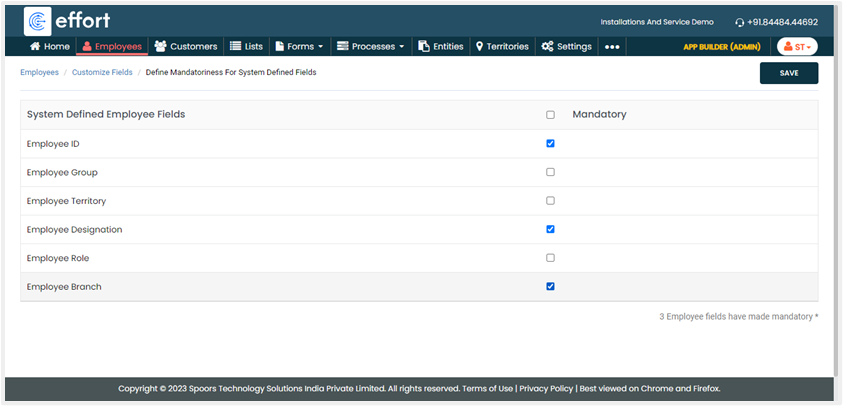Open Lists with the list icon
Screen dimensions: 843x406
click(x=235, y=46)
